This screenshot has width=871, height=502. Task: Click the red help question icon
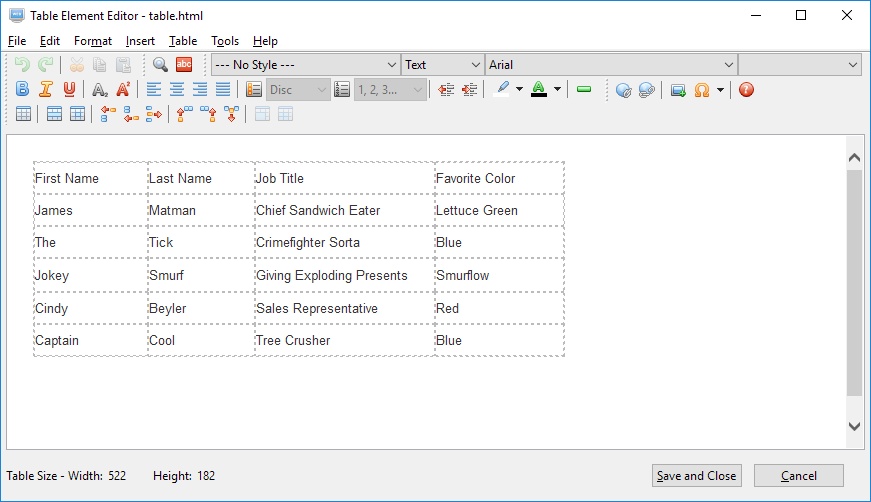(x=747, y=89)
